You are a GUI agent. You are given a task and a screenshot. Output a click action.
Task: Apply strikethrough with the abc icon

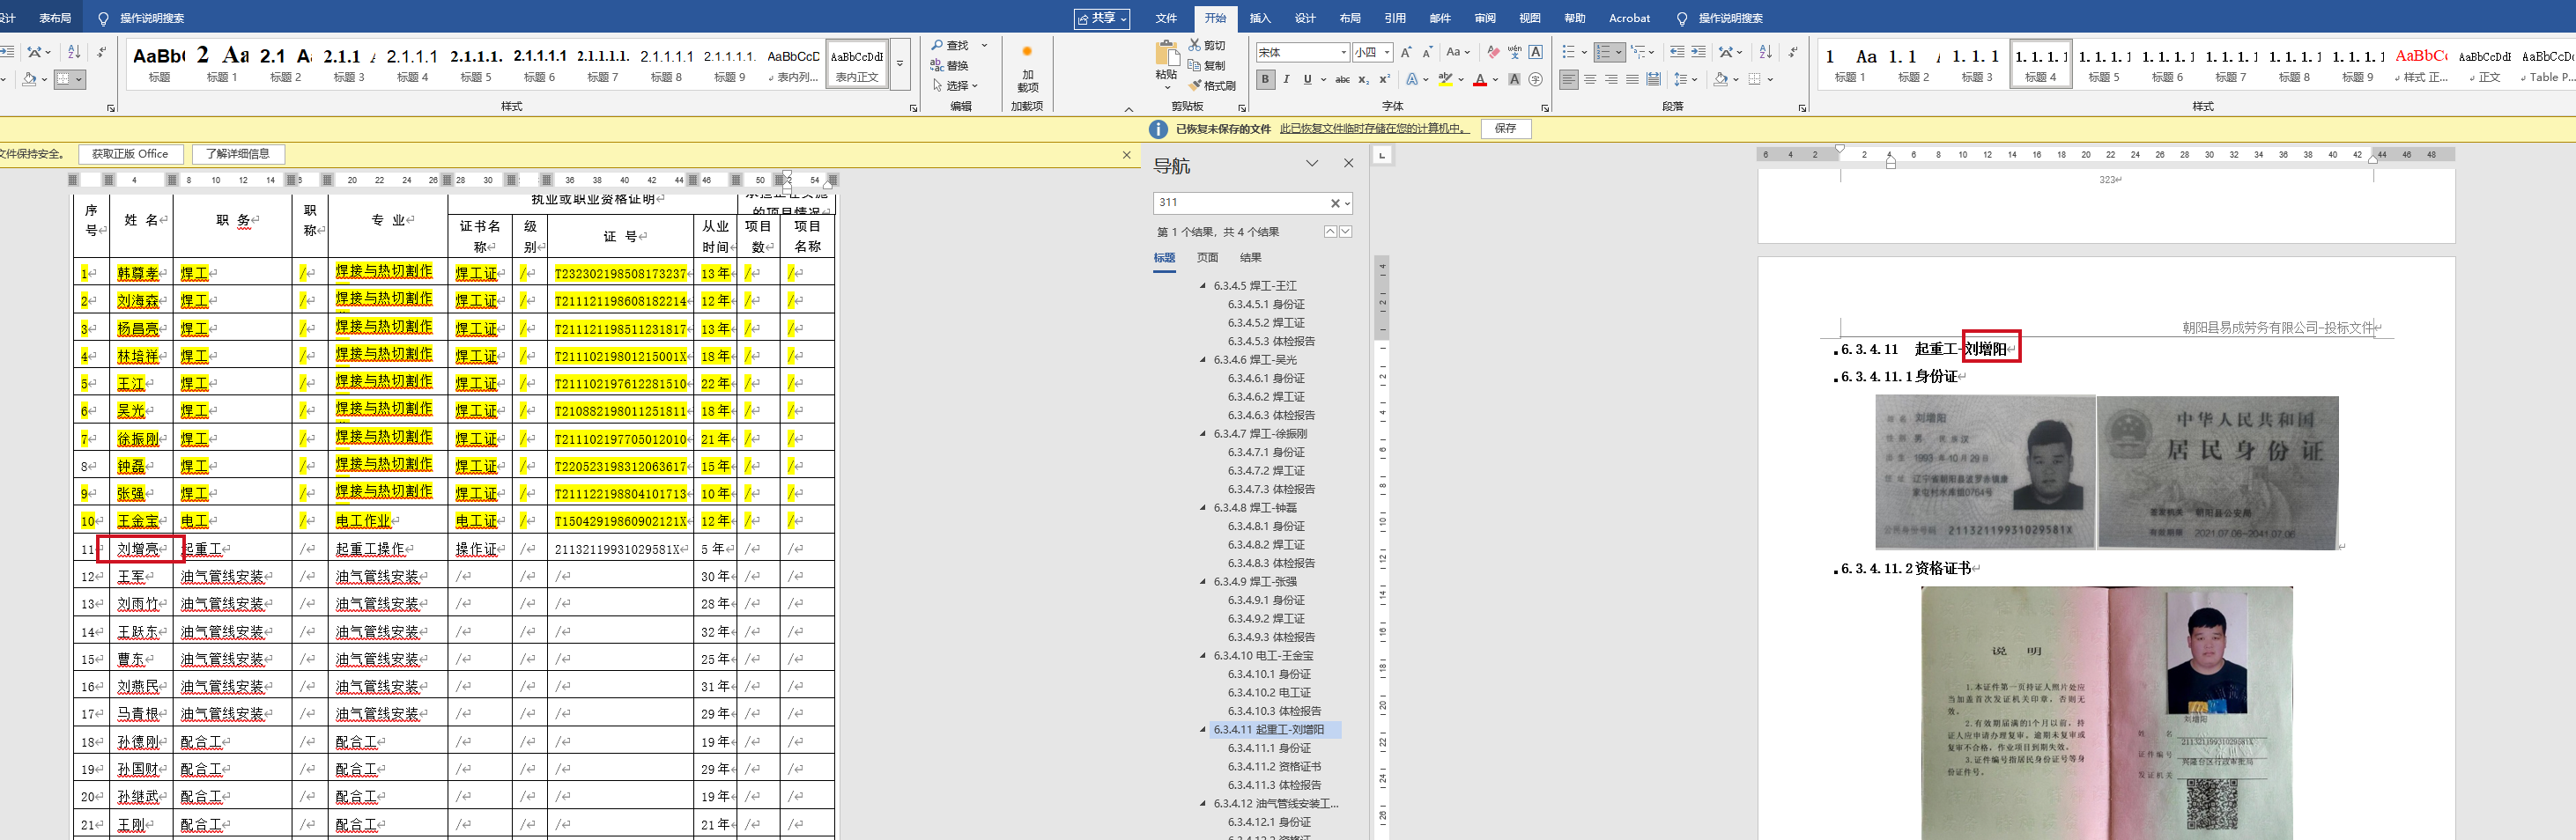tap(1342, 80)
